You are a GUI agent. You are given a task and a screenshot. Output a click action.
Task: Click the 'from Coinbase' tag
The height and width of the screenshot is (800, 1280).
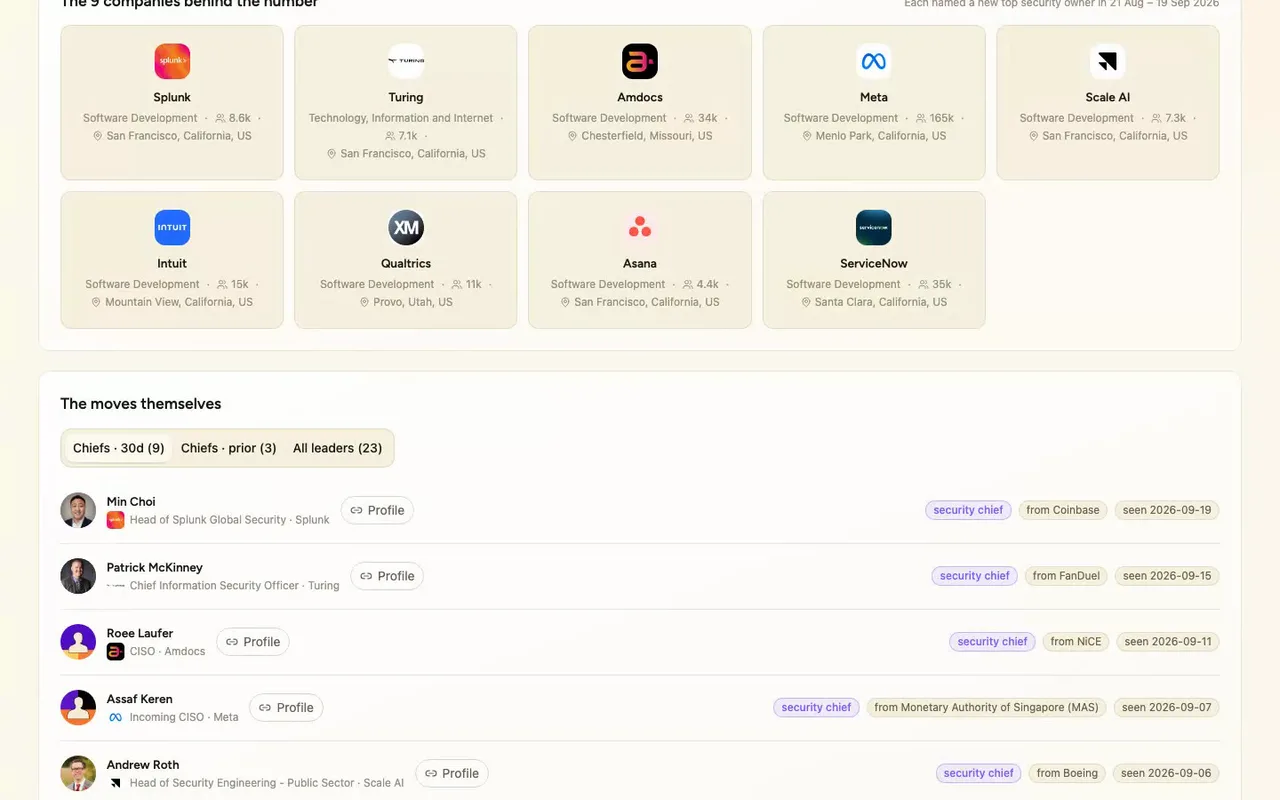click(1063, 510)
